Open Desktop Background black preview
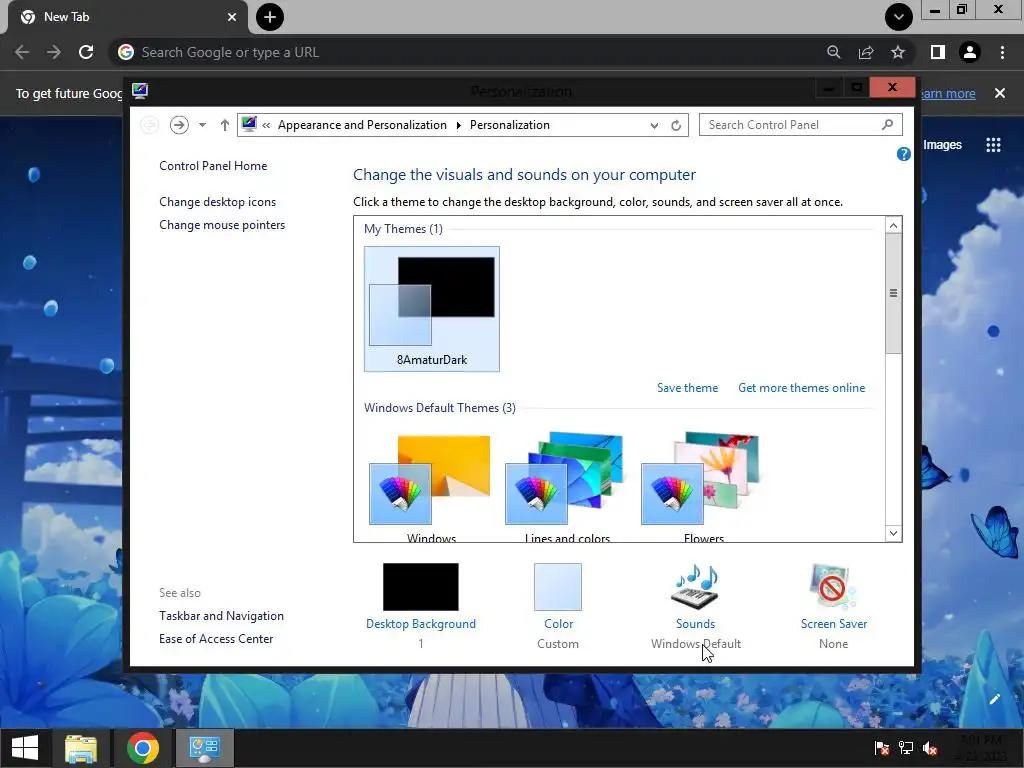Viewport: 1024px width, 768px height. (x=421, y=586)
